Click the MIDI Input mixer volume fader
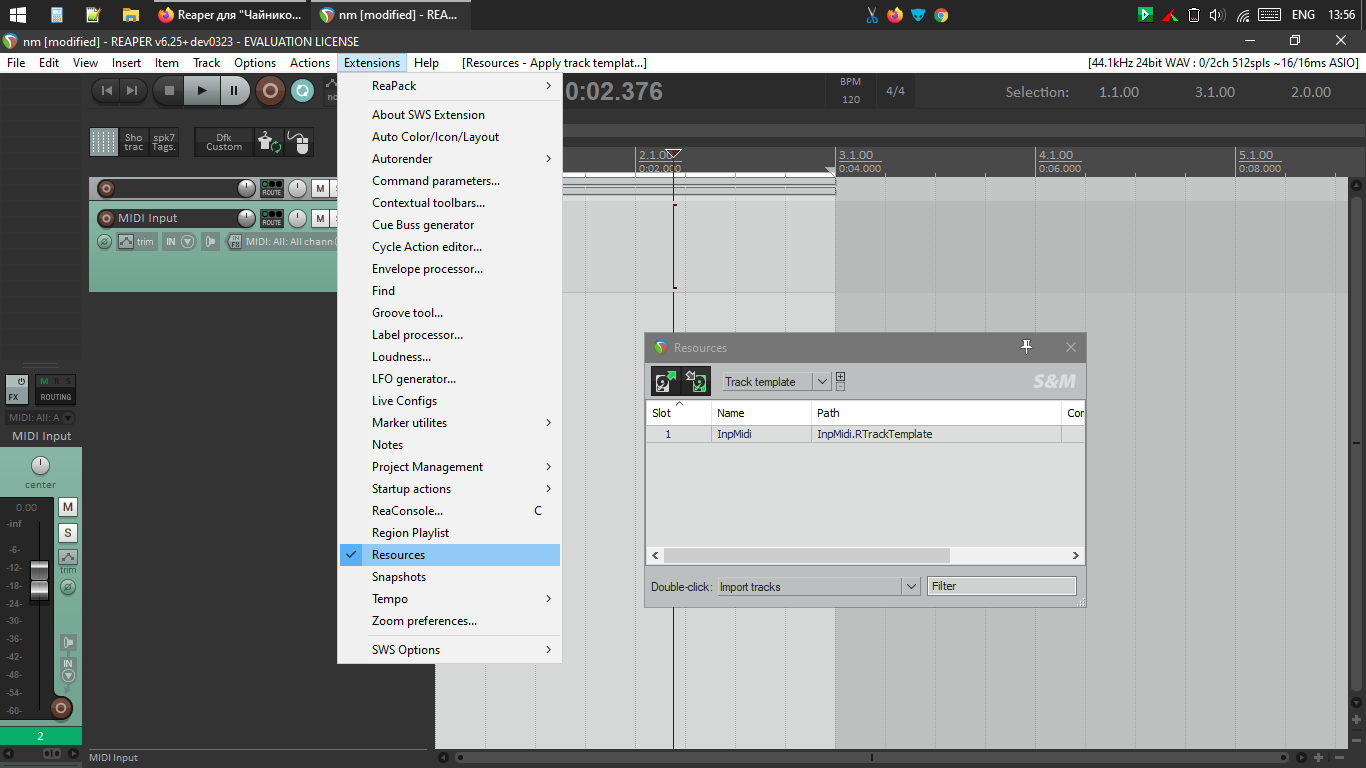The width and height of the screenshot is (1366, 768). (39, 580)
